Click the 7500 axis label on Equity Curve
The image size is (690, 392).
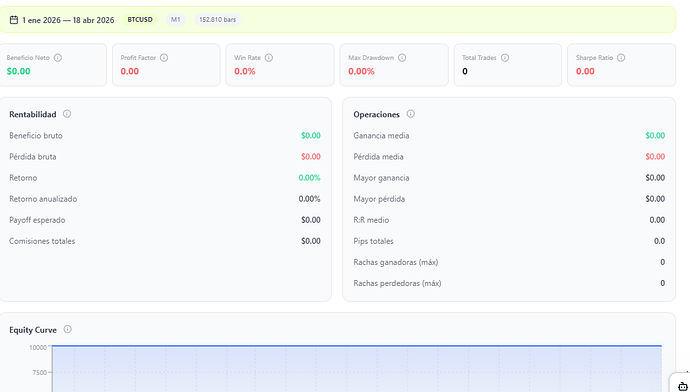[x=39, y=372]
